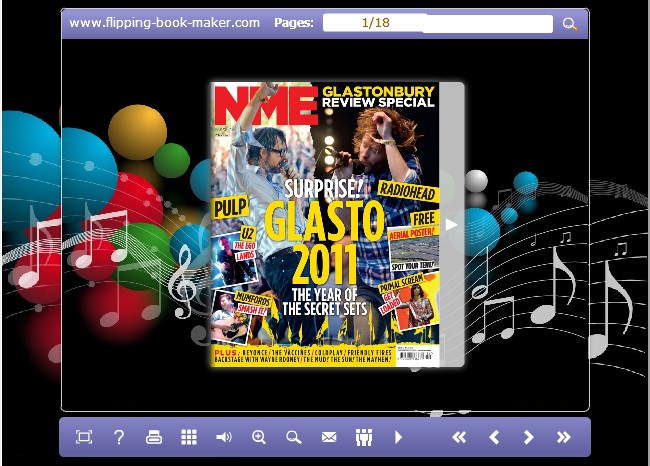650x466 pixels.
Task: Toggle fullscreen view icon in bottom toolbar
Action: [x=84, y=437]
